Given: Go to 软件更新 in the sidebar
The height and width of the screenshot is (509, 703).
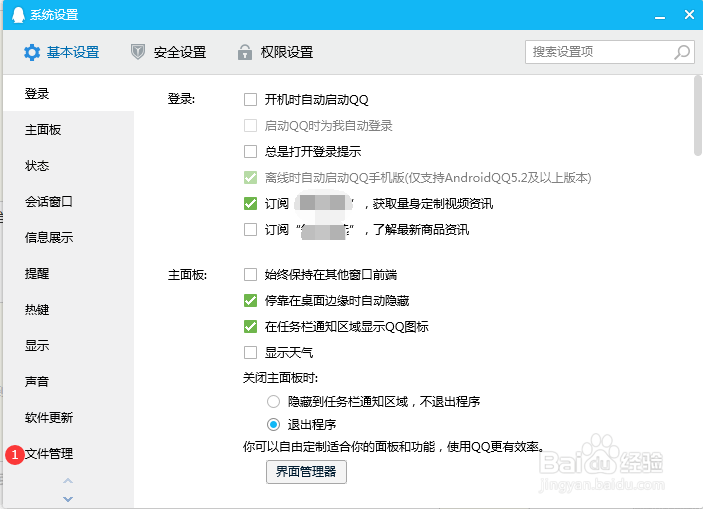Looking at the screenshot, I should coord(69,418).
